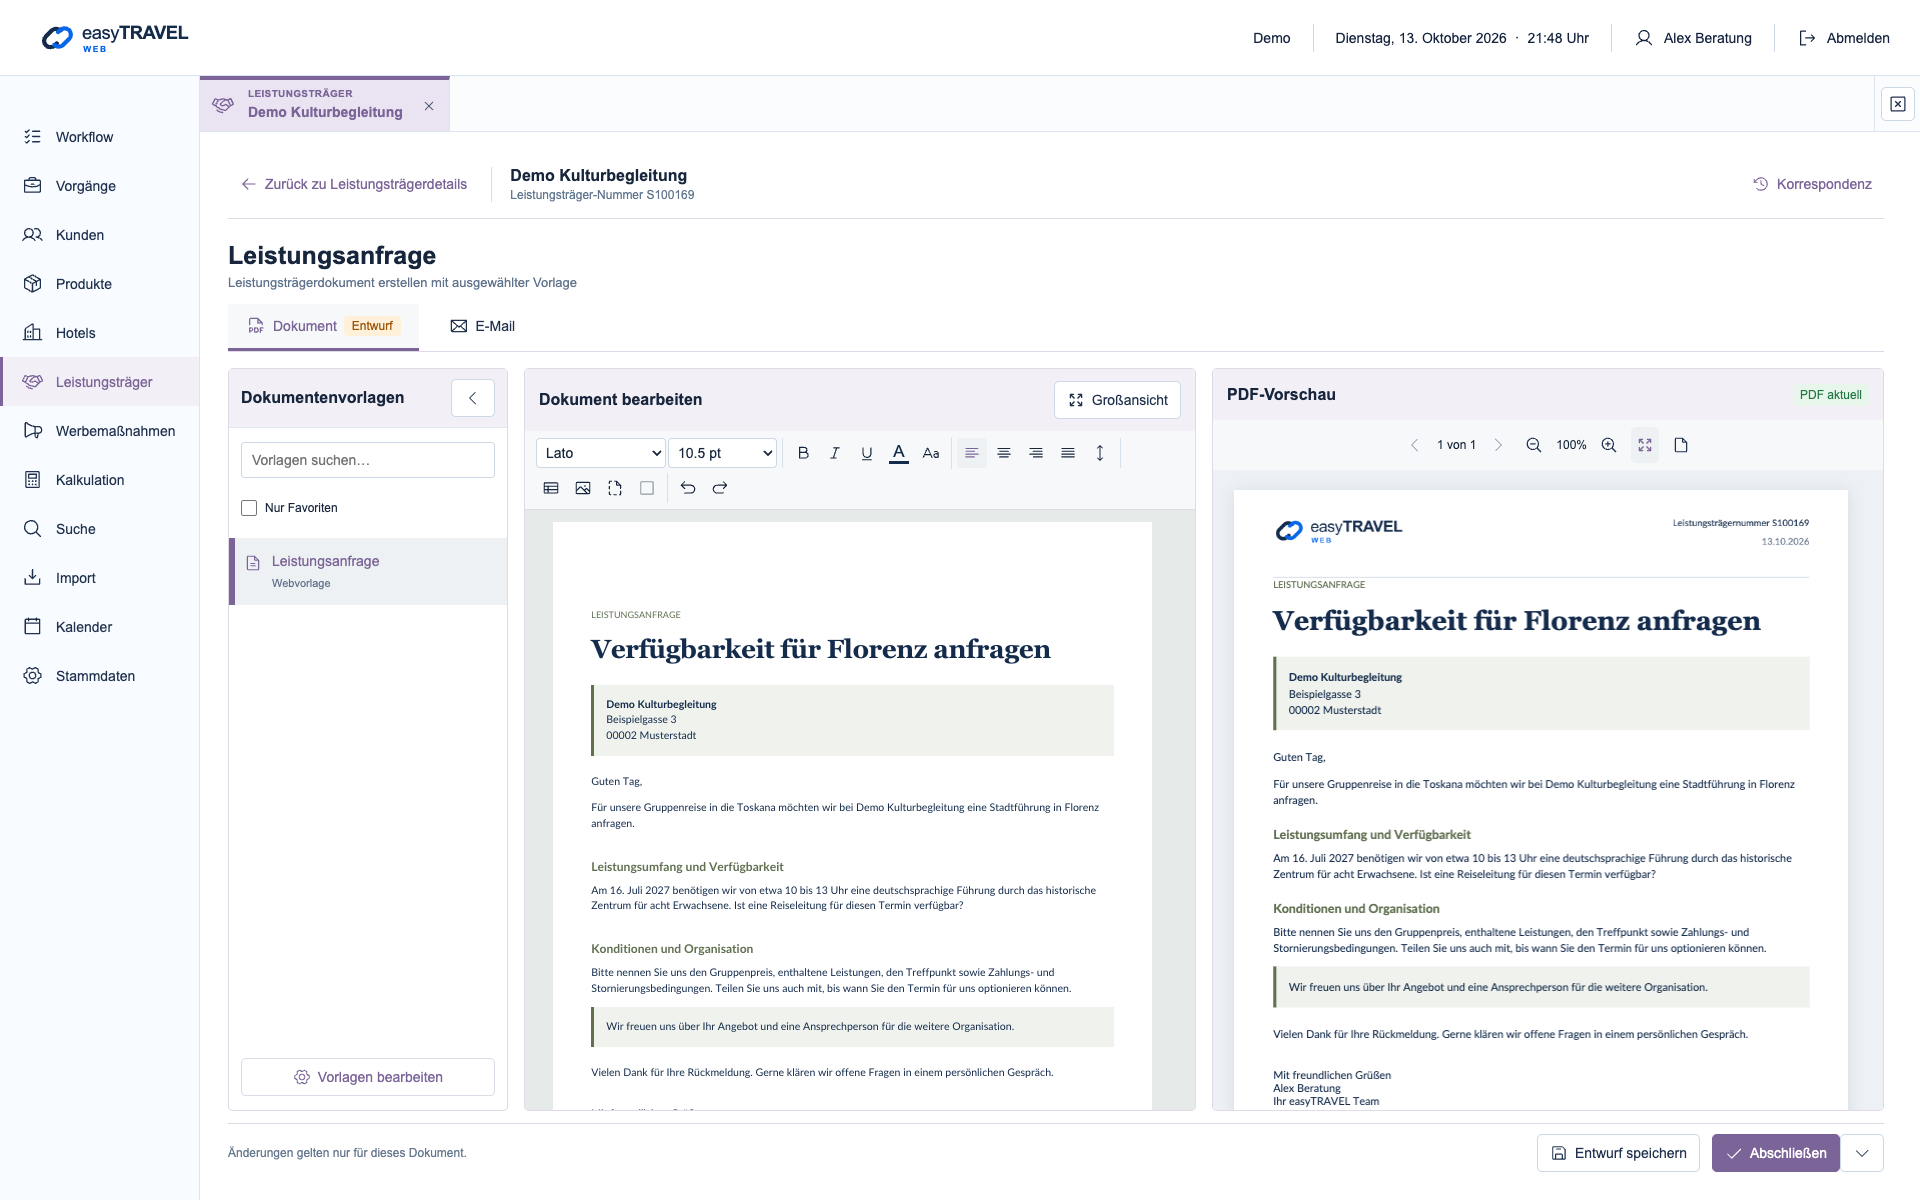Screen dimensions: 1920x1200
Task: Open the text color picker
Action: tap(899, 453)
